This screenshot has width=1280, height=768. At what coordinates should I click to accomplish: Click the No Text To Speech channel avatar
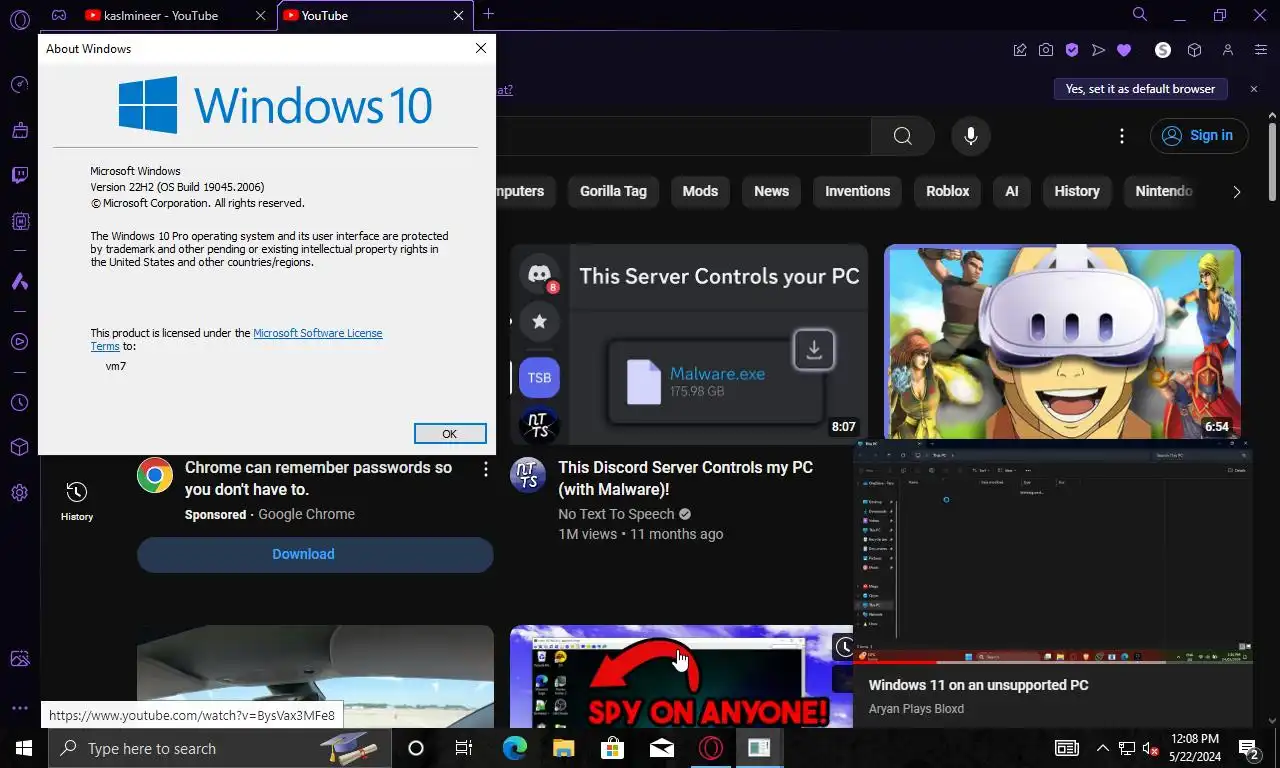[528, 475]
